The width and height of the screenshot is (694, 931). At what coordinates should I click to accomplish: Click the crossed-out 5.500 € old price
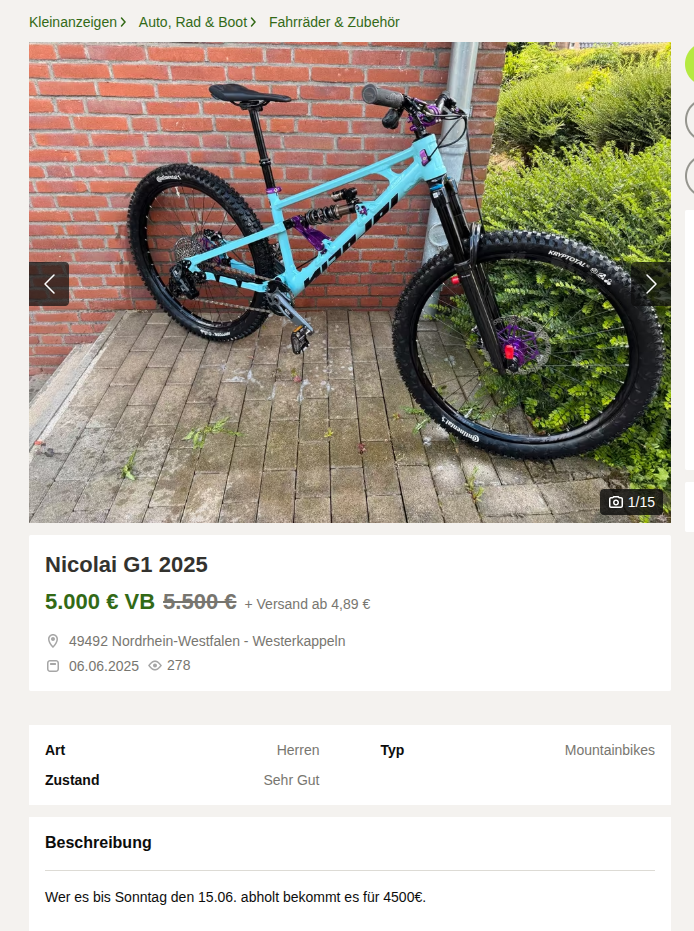(199, 601)
